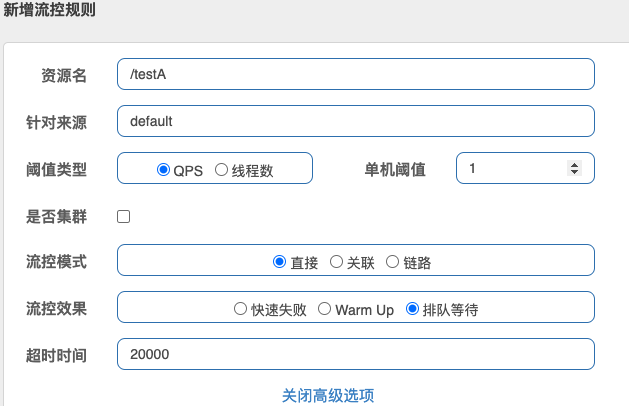Select the QPS threshold type radio

click(163, 170)
